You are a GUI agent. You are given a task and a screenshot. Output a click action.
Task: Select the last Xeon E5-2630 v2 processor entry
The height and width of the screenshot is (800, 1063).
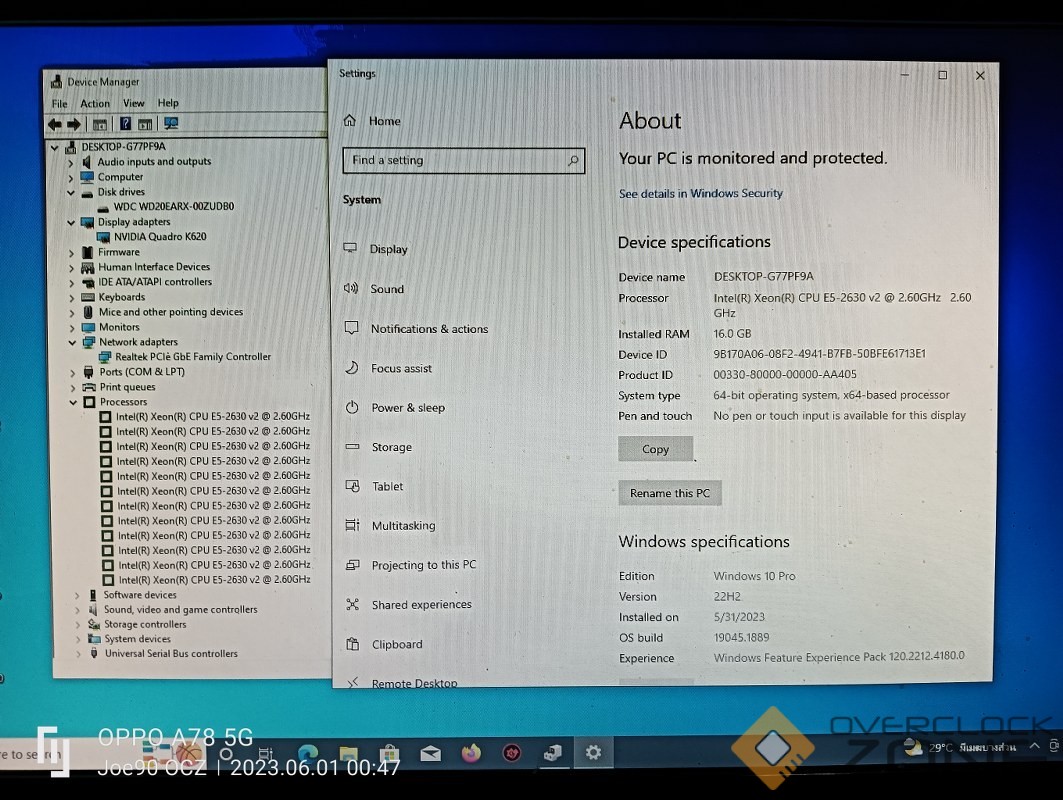click(x=214, y=580)
